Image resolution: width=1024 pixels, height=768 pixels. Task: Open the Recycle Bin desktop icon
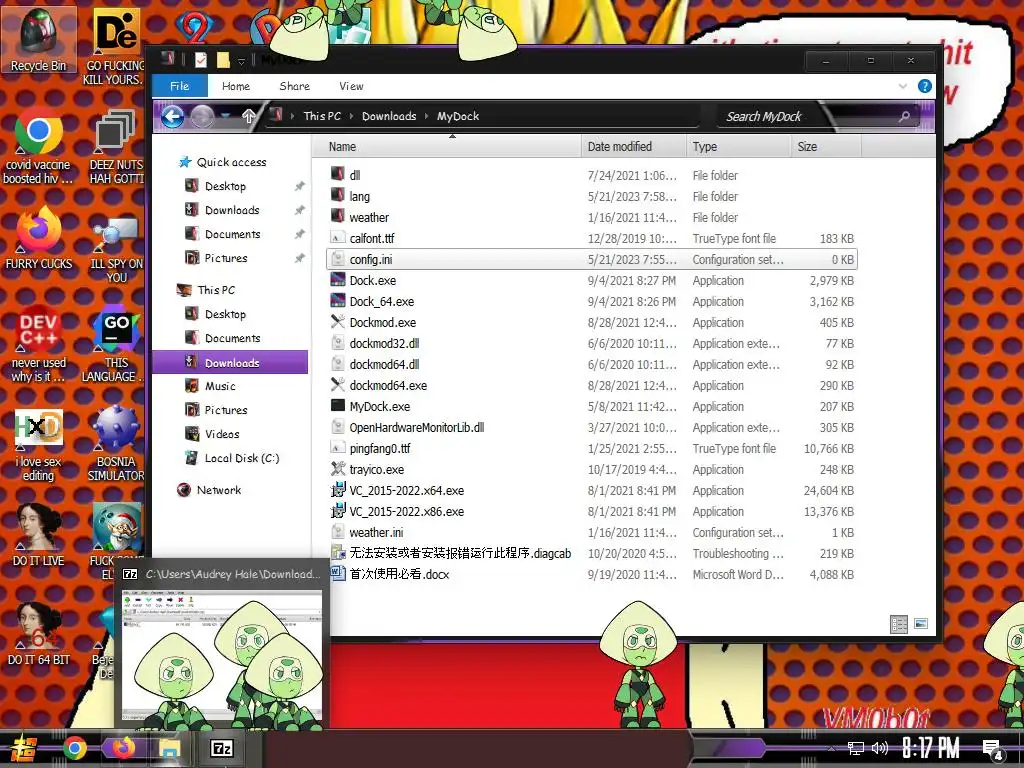tap(39, 40)
